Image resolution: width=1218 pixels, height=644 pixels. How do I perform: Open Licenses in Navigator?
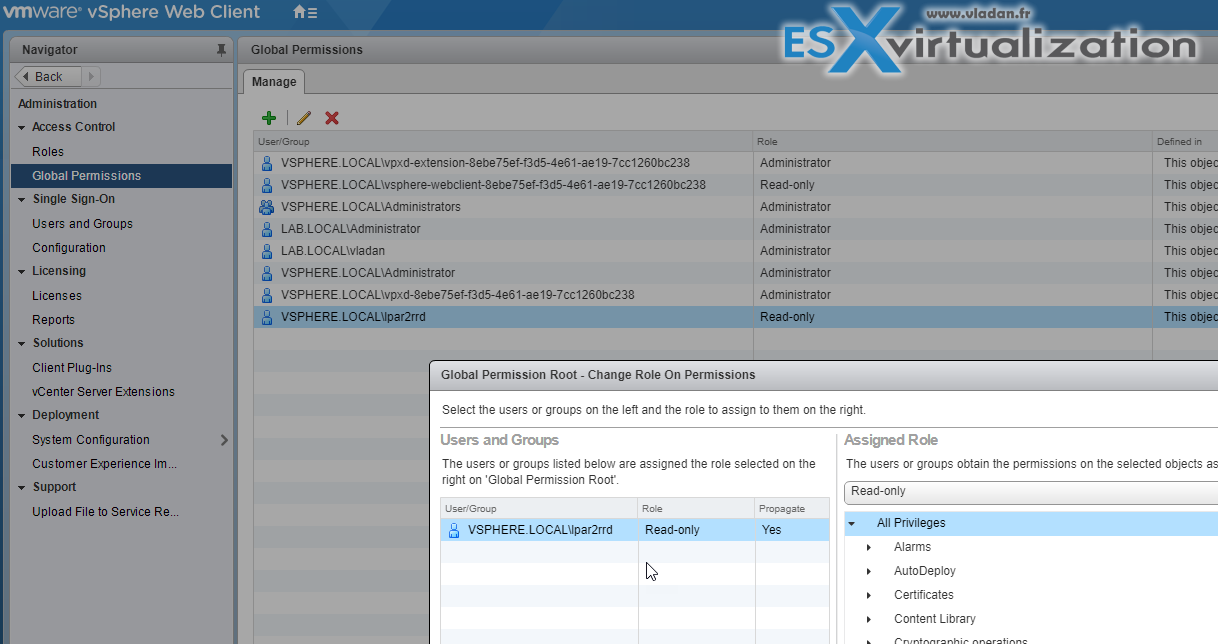(57, 296)
